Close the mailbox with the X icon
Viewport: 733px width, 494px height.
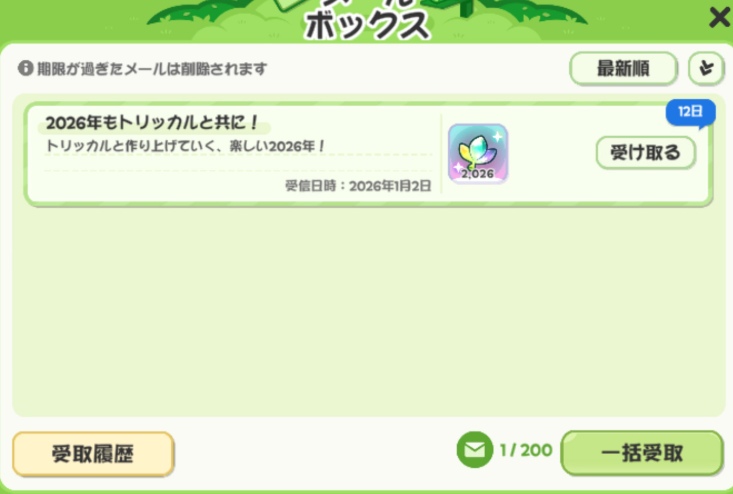pos(720,18)
